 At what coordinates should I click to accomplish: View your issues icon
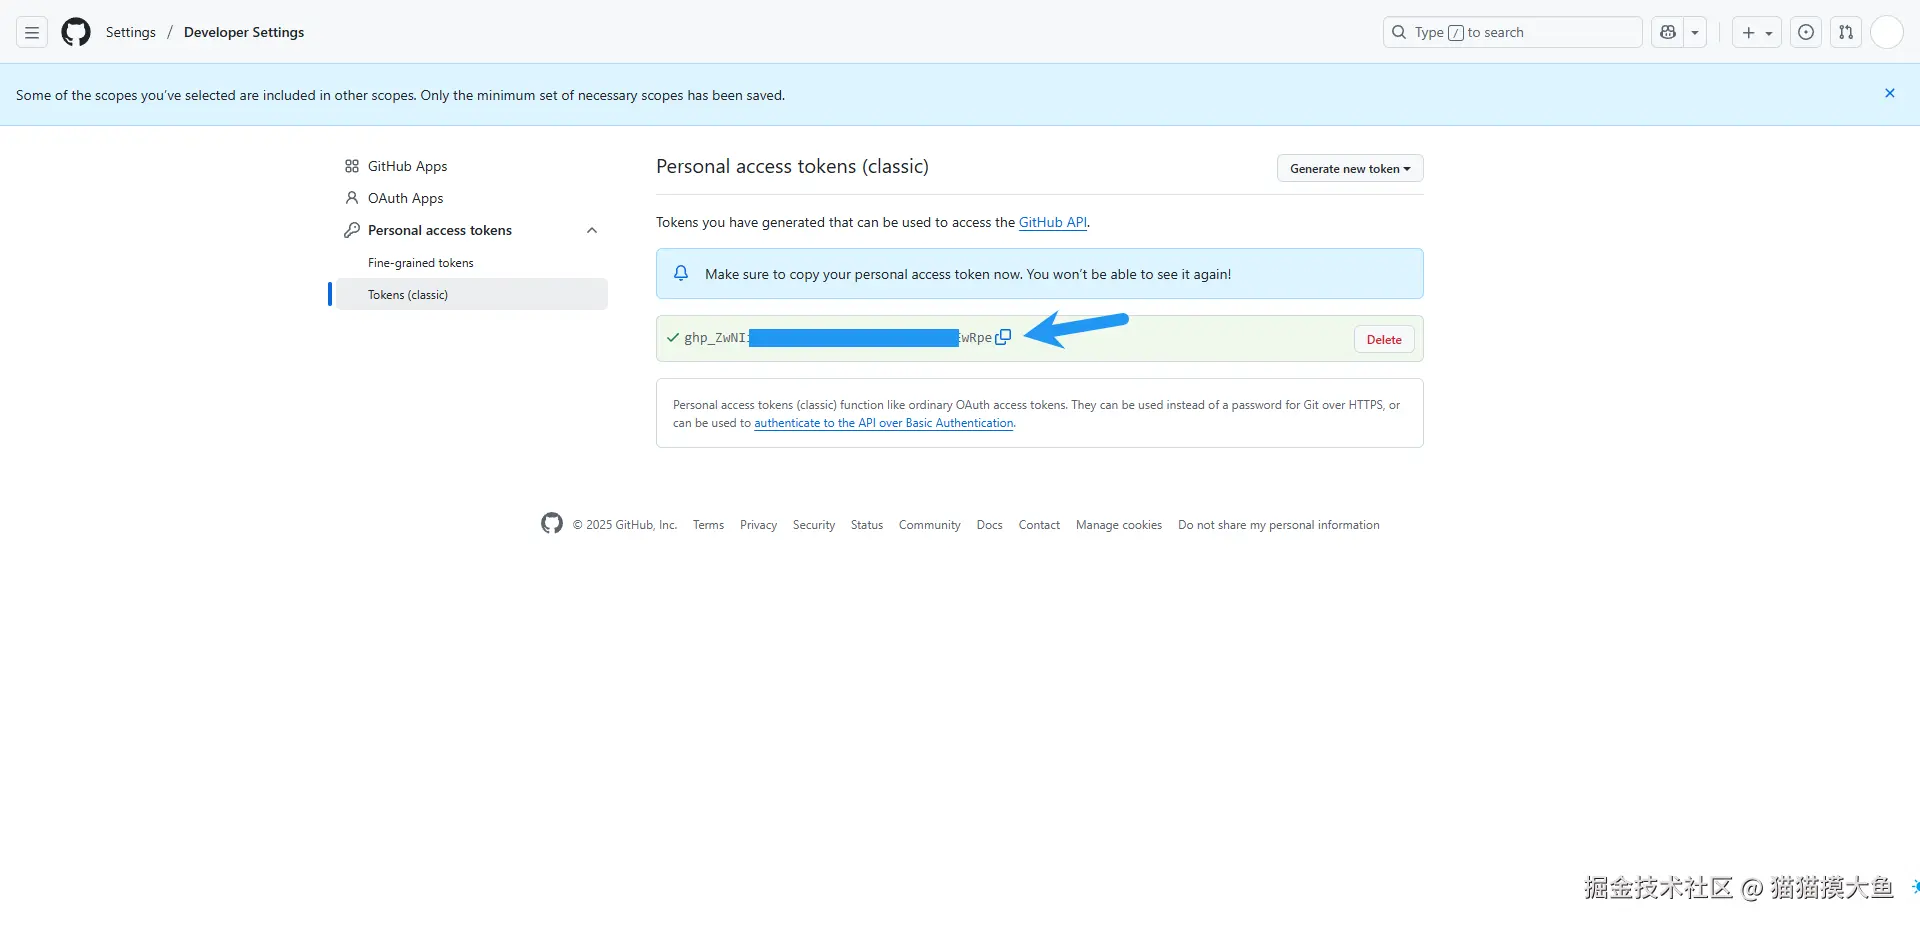pos(1806,33)
